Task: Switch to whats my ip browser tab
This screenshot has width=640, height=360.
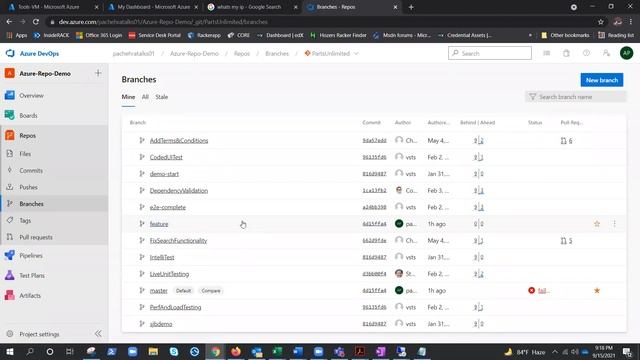Action: tap(248, 7)
